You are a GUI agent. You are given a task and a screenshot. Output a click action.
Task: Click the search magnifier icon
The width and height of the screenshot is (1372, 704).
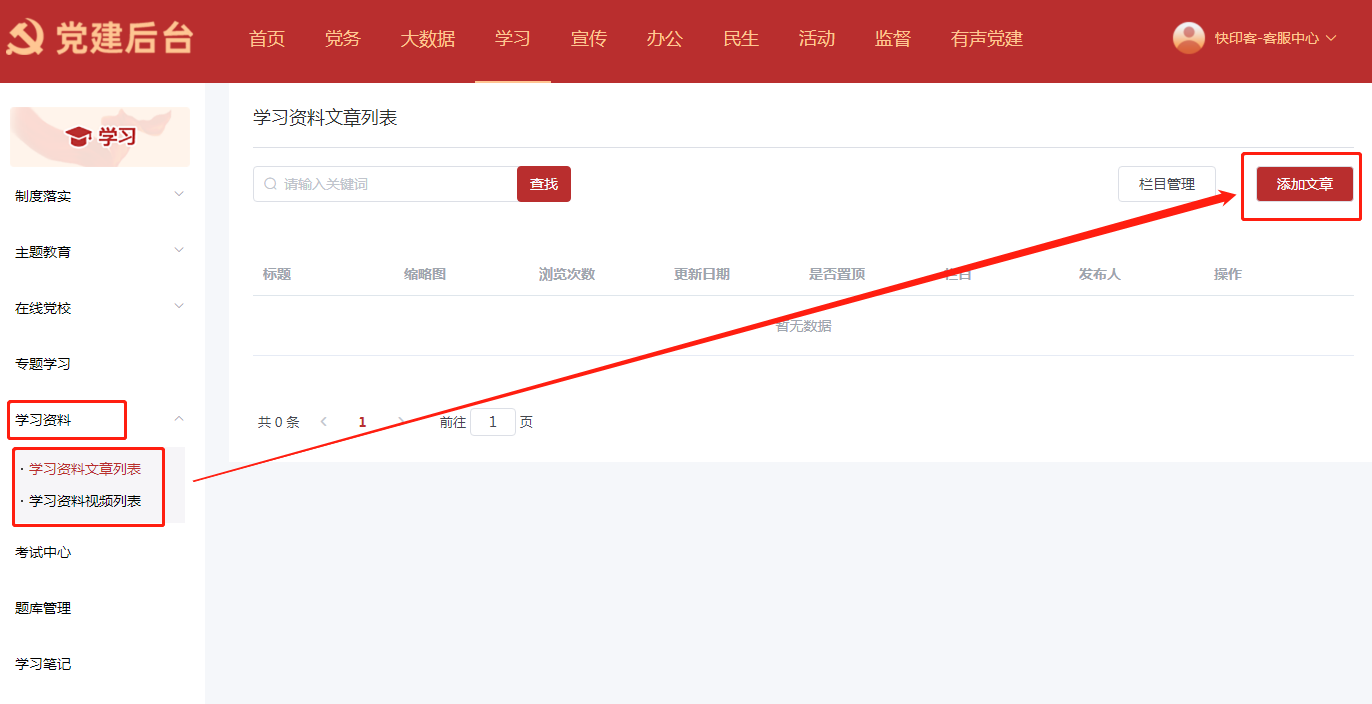(x=270, y=184)
